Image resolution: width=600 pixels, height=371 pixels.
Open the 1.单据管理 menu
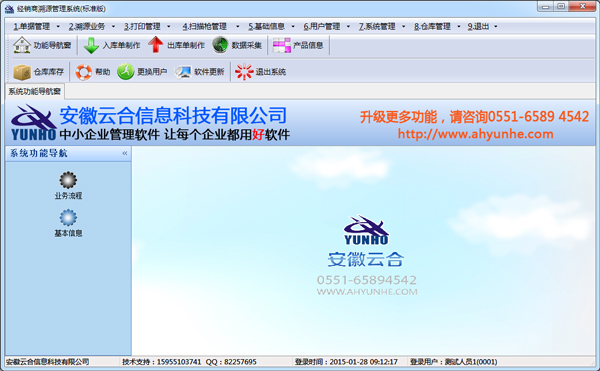pos(32,26)
